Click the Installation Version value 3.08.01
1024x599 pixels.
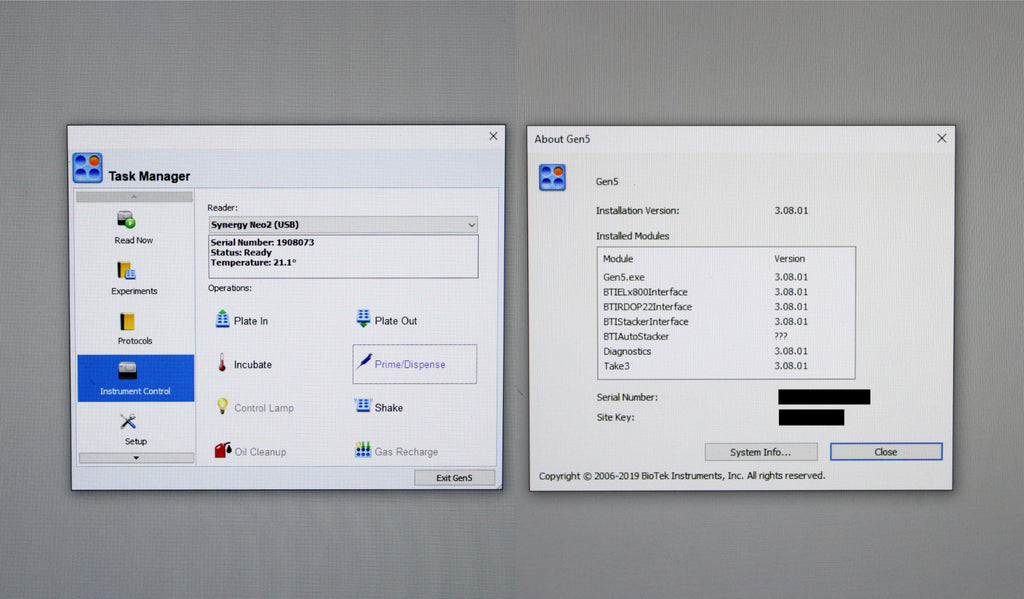791,210
